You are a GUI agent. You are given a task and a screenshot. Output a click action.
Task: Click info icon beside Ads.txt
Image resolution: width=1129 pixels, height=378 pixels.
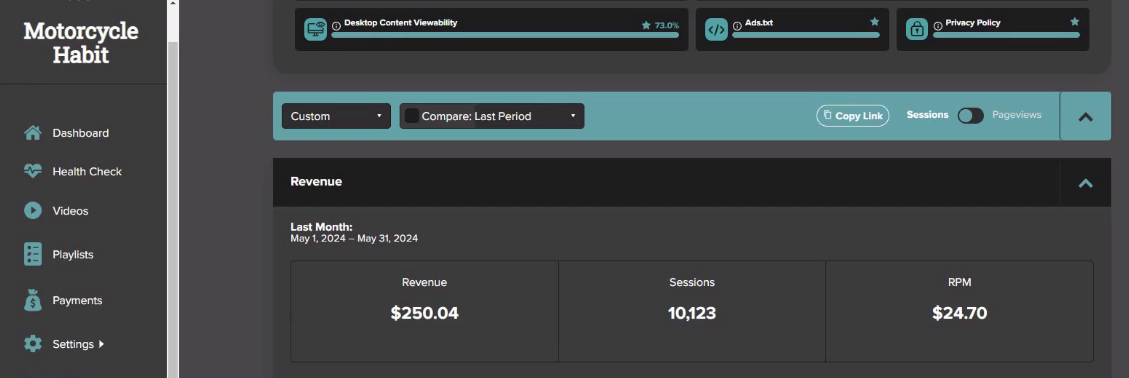click(x=737, y=26)
